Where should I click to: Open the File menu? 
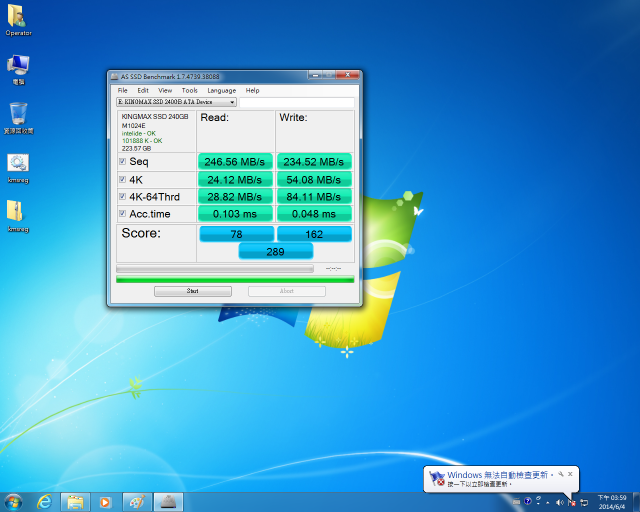pyautogui.click(x=122, y=90)
